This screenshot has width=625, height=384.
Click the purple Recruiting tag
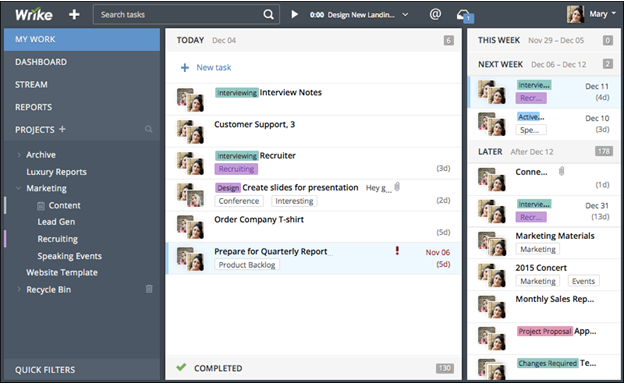[x=236, y=169]
